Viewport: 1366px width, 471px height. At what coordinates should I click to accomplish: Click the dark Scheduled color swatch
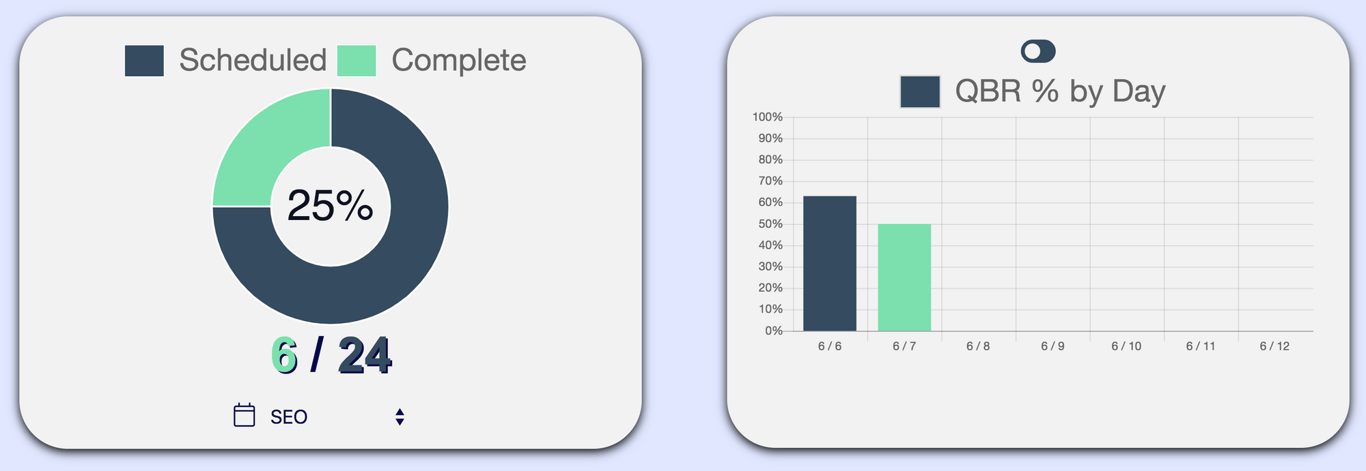pyautogui.click(x=144, y=60)
